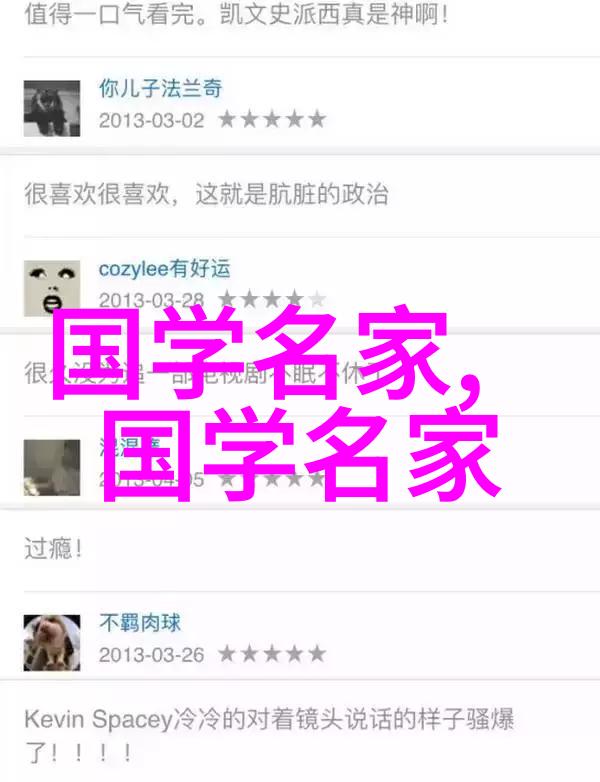Image resolution: width=600 pixels, height=782 pixels.
Task: Click five-star rating beside 2013-03-02
Action: (x=272, y=119)
